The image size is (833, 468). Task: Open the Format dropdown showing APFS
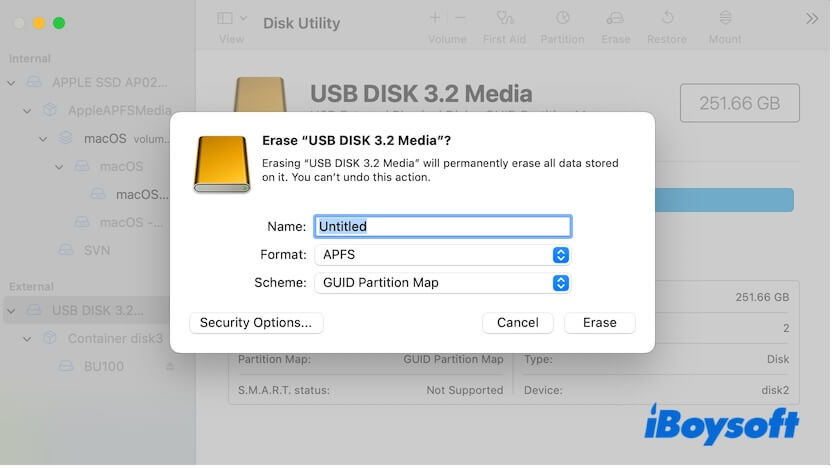pyautogui.click(x=442, y=255)
